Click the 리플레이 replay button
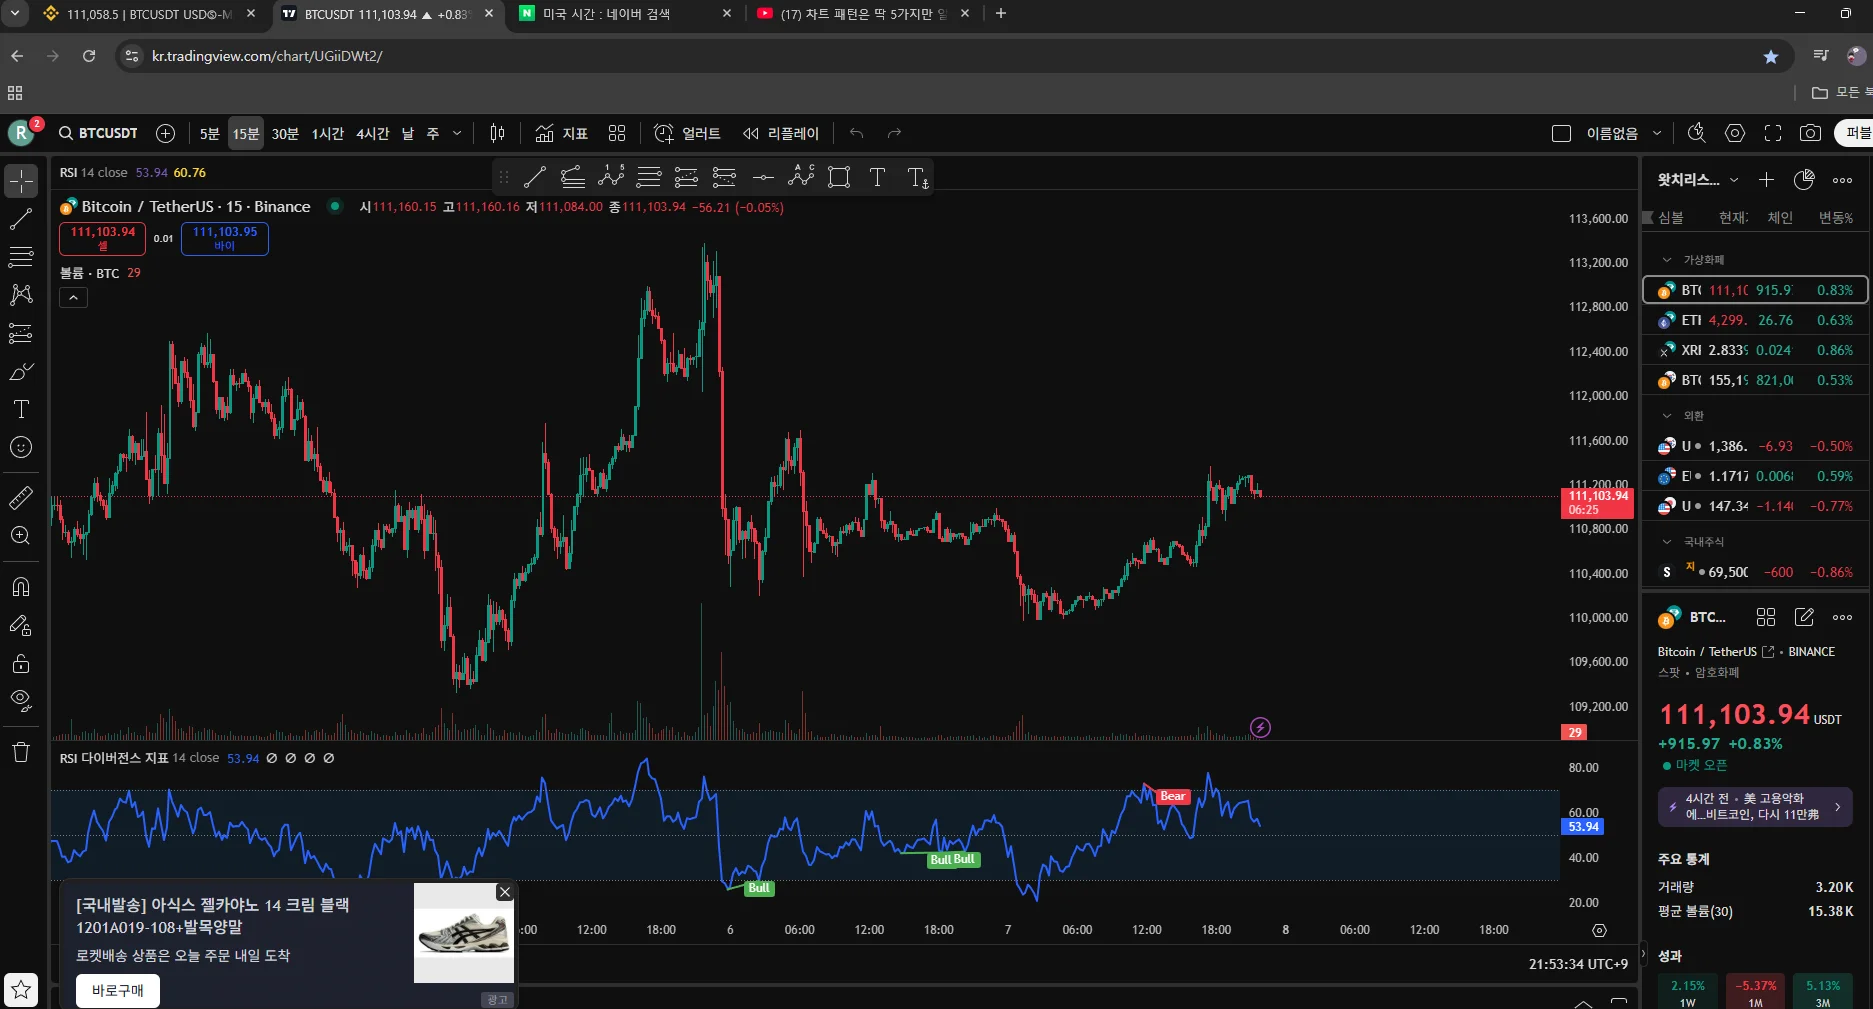The image size is (1873, 1009). point(781,133)
